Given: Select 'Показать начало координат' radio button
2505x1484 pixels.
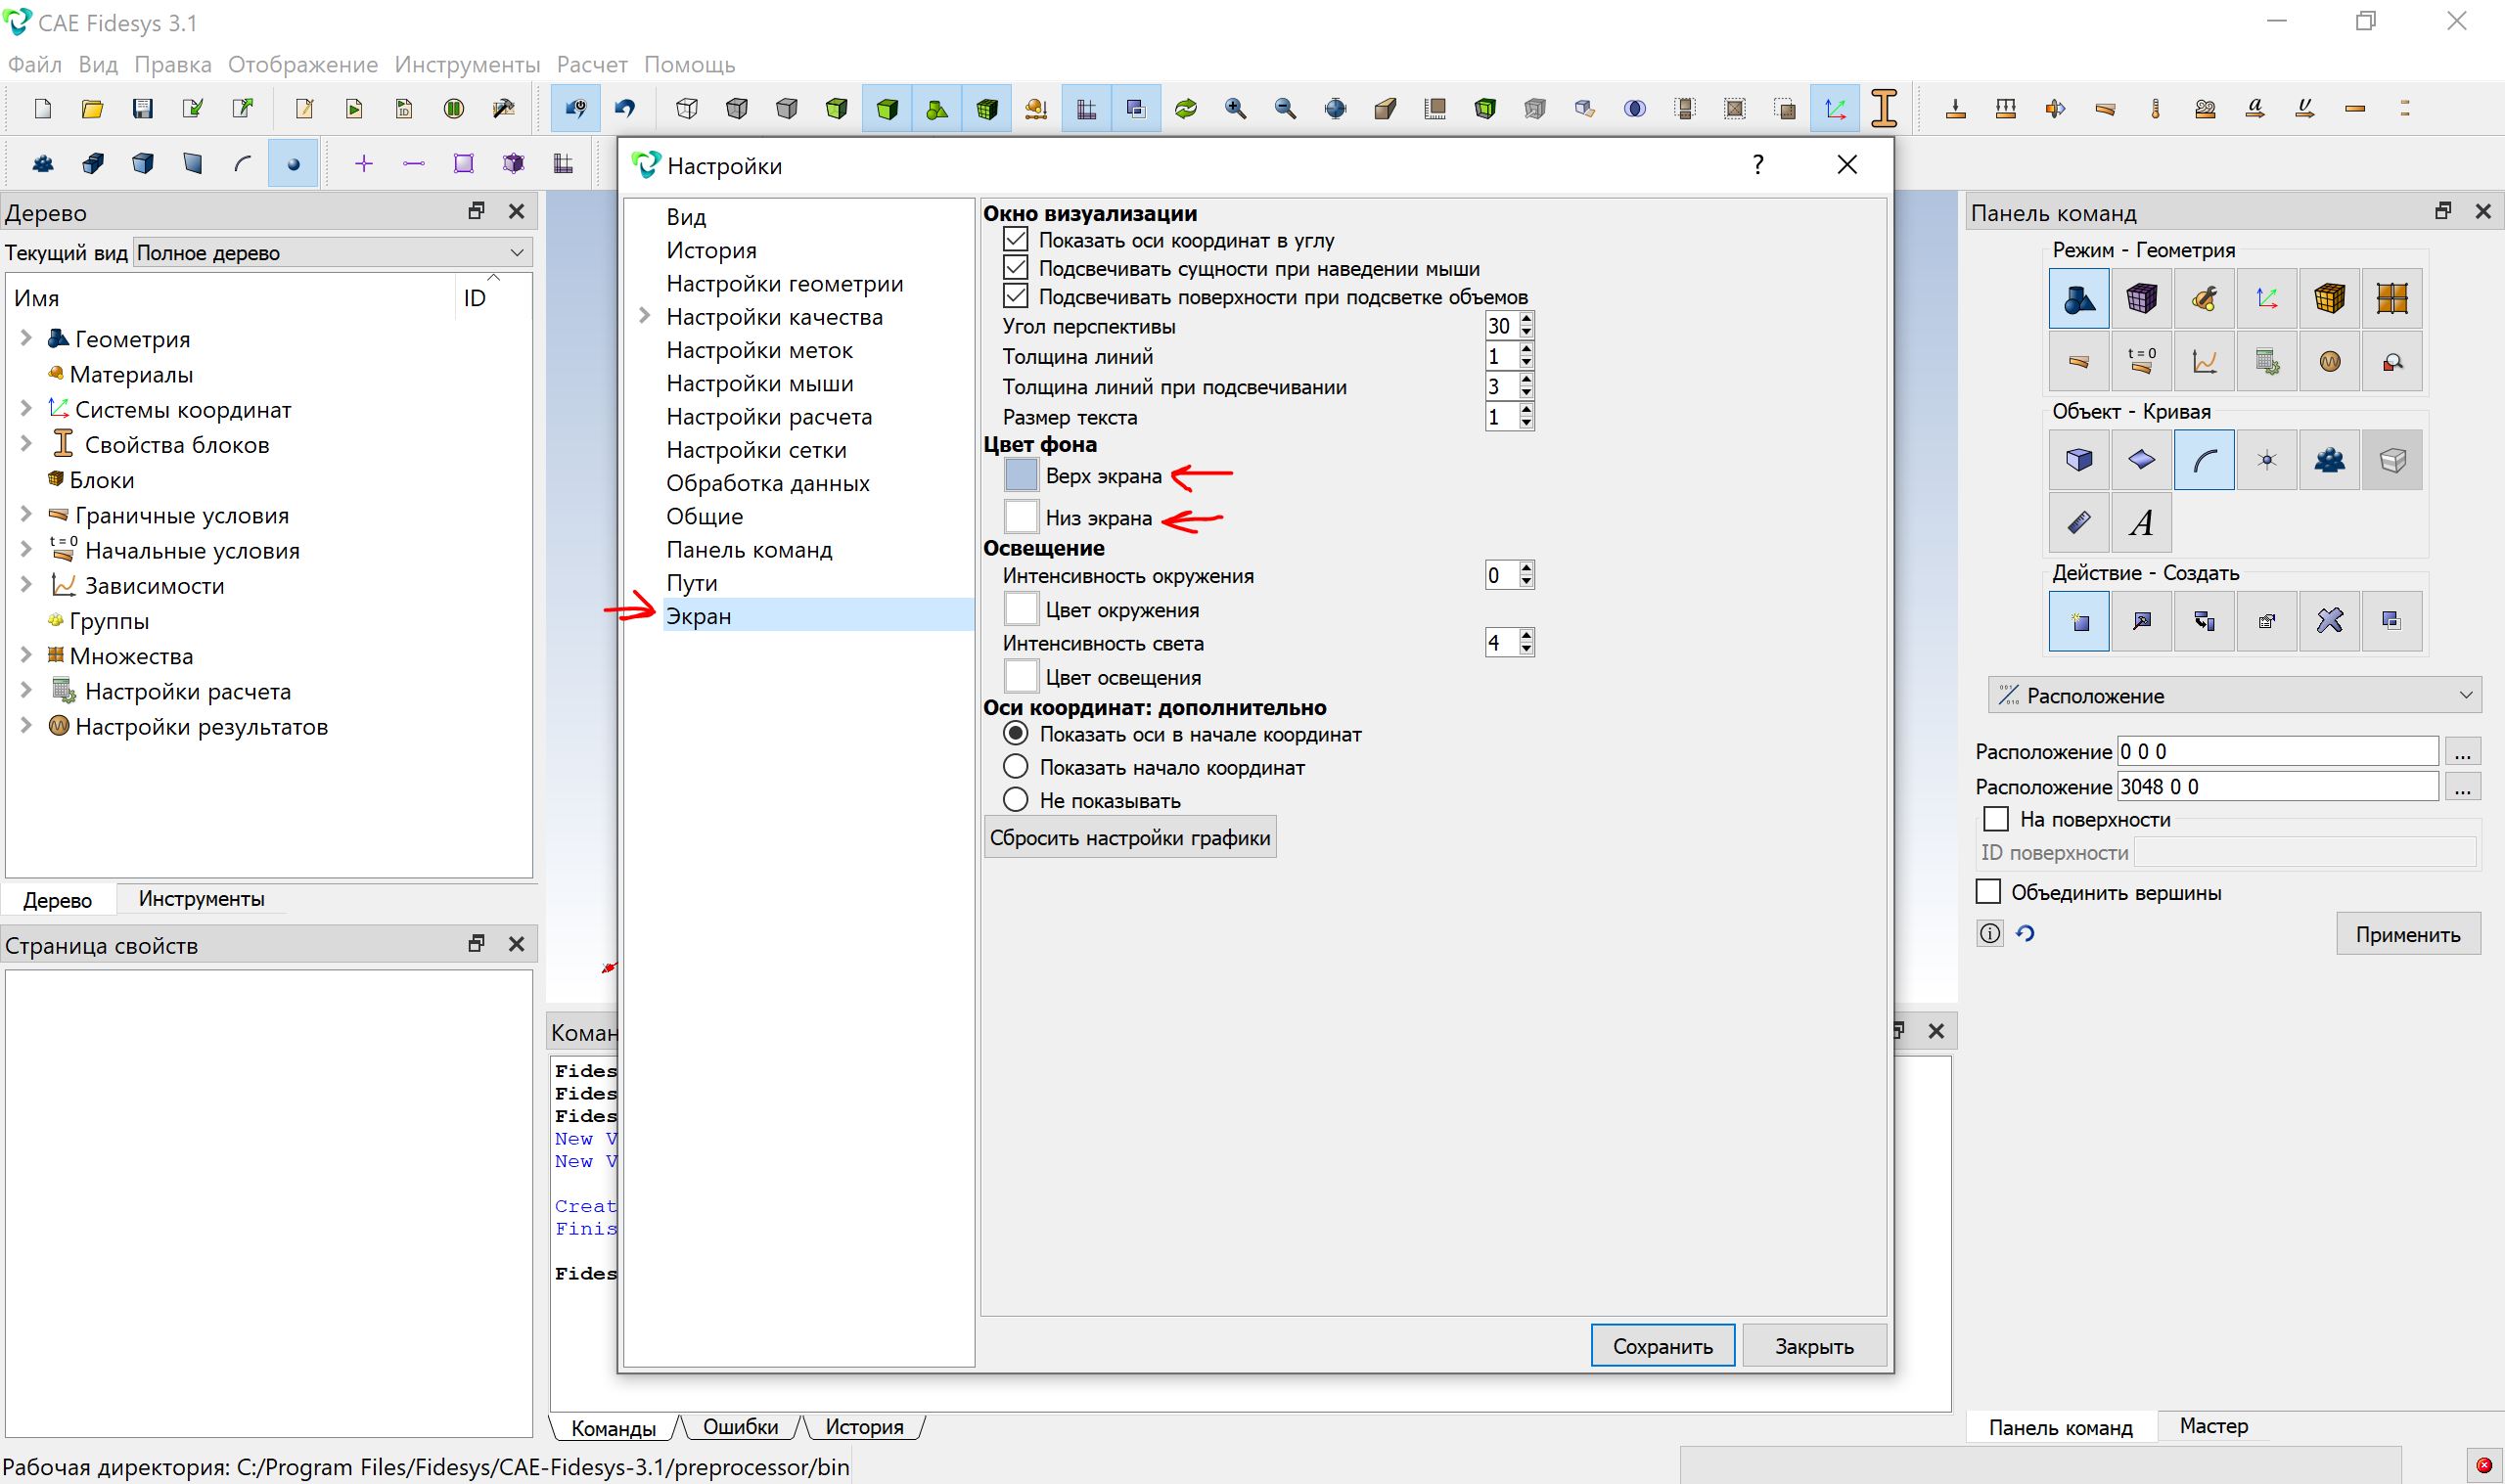Looking at the screenshot, I should [1015, 766].
